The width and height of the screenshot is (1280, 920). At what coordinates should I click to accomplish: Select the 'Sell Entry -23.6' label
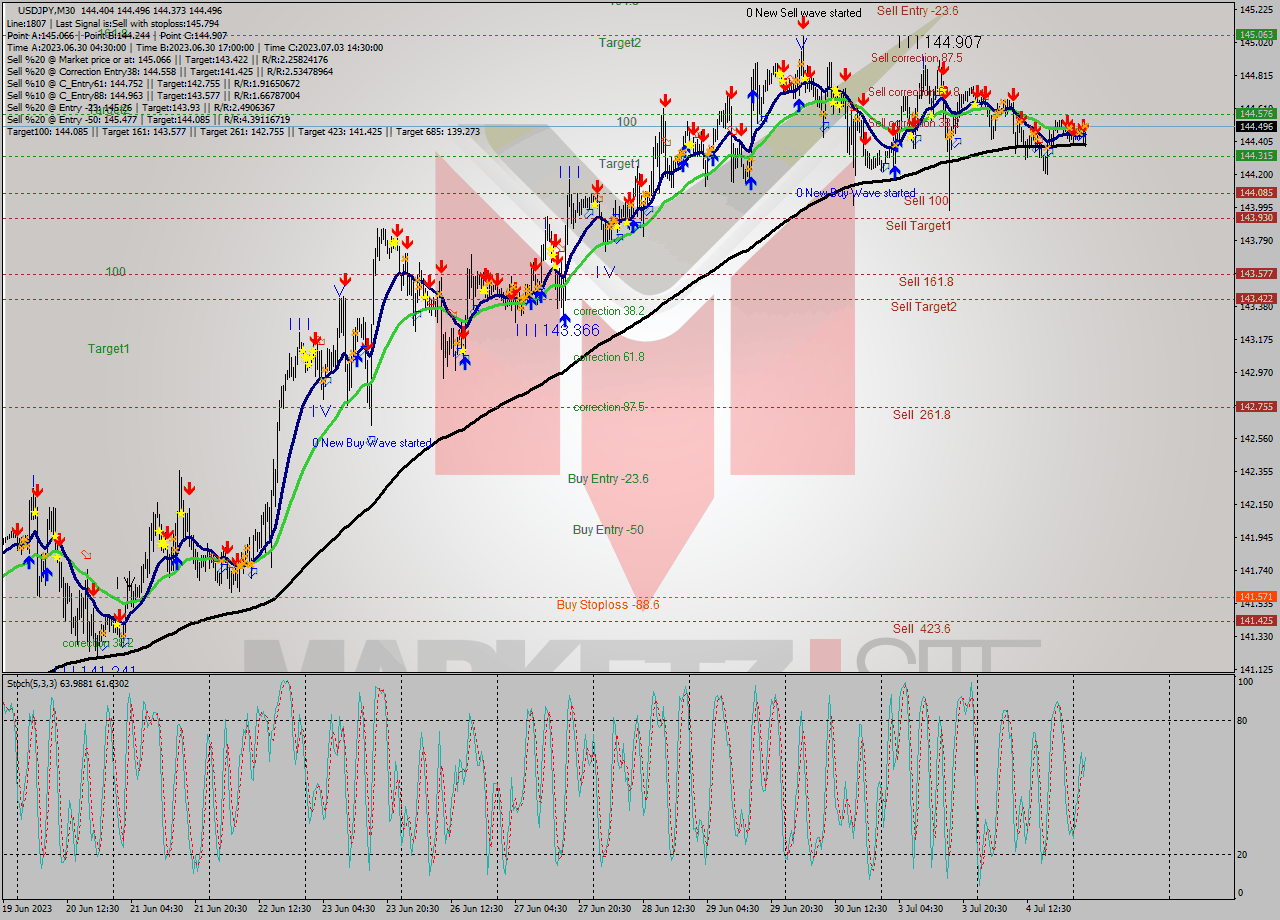point(917,11)
